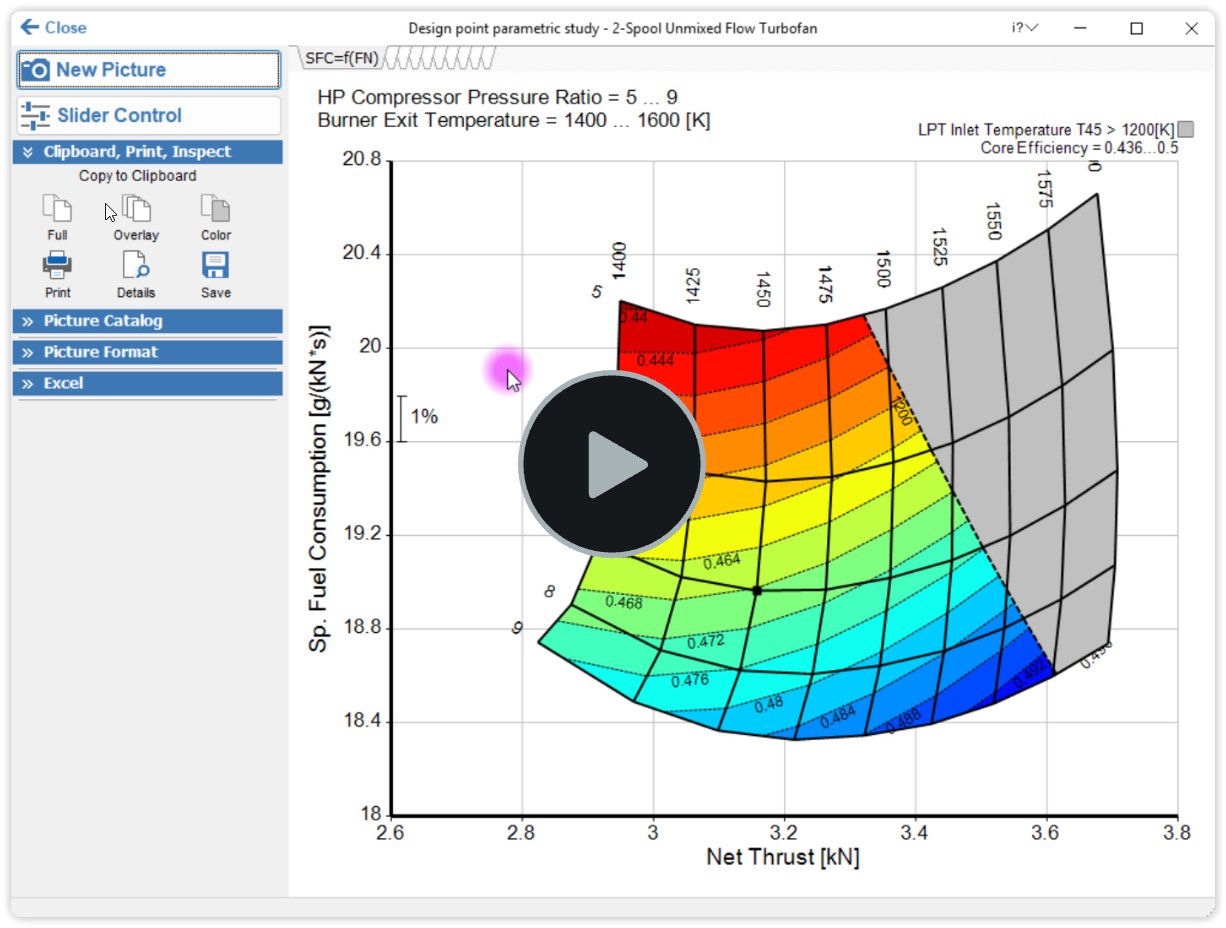Open the Slider Control panel

pos(148,115)
